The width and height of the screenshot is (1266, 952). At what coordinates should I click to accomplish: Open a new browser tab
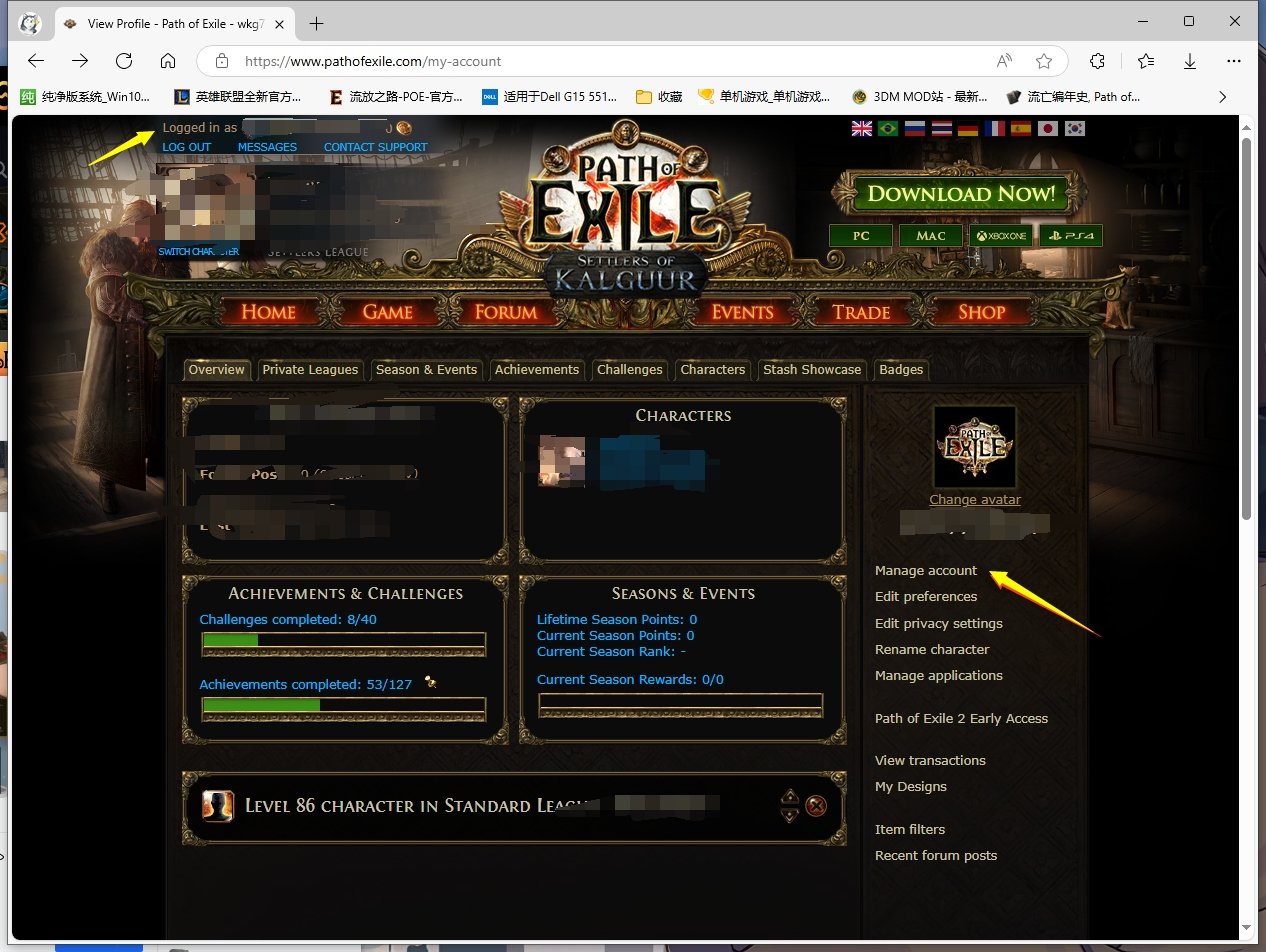317,23
